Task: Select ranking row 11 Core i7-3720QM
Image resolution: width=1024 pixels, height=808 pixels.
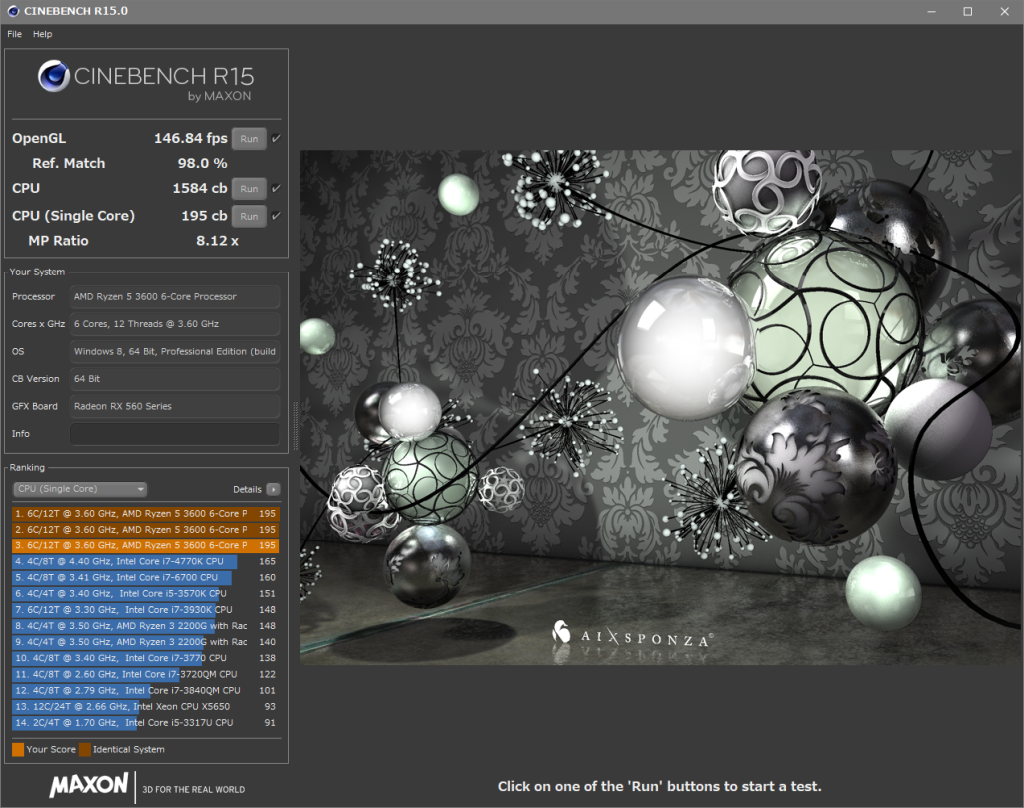Action: tap(146, 674)
